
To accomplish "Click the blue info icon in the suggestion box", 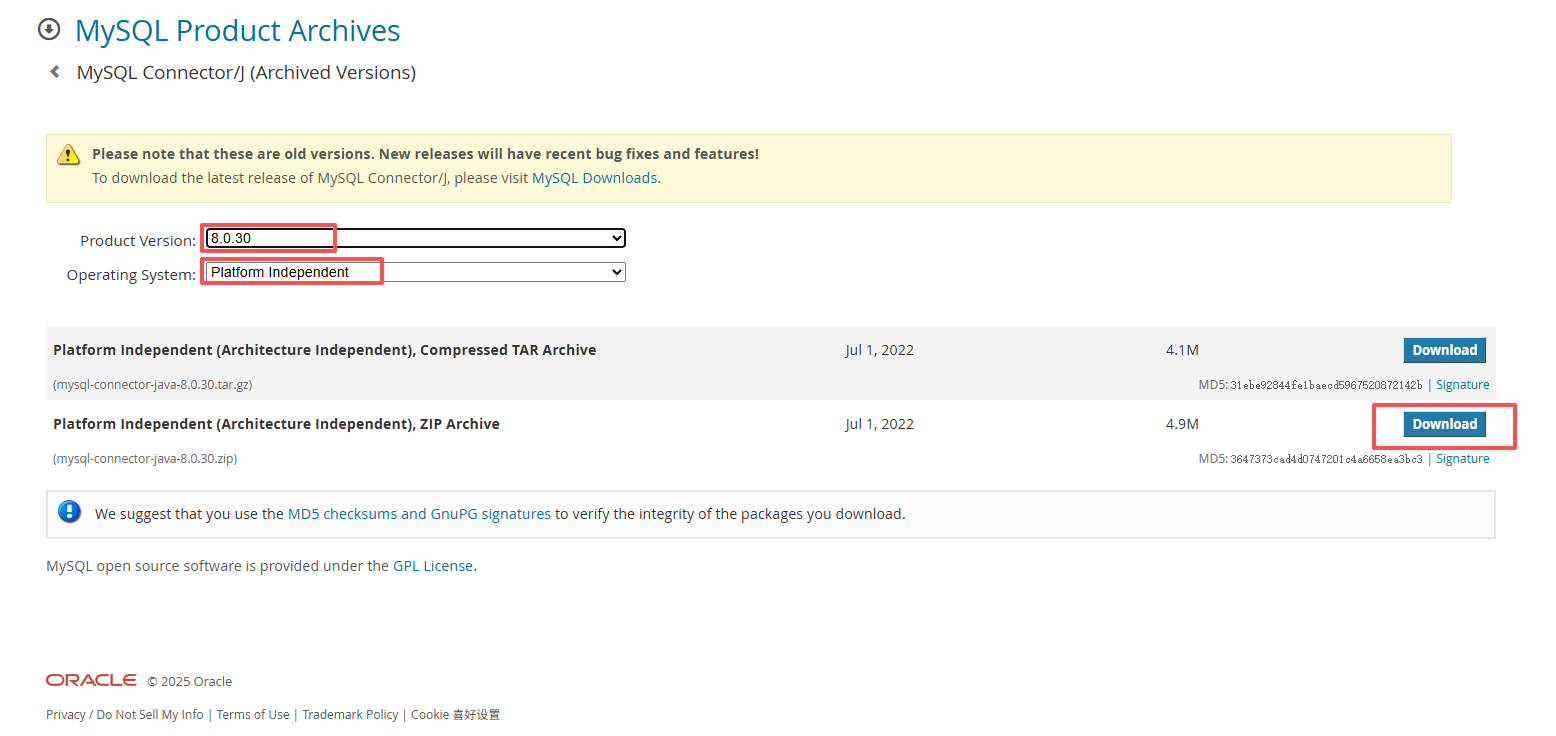I will click(x=69, y=511).
